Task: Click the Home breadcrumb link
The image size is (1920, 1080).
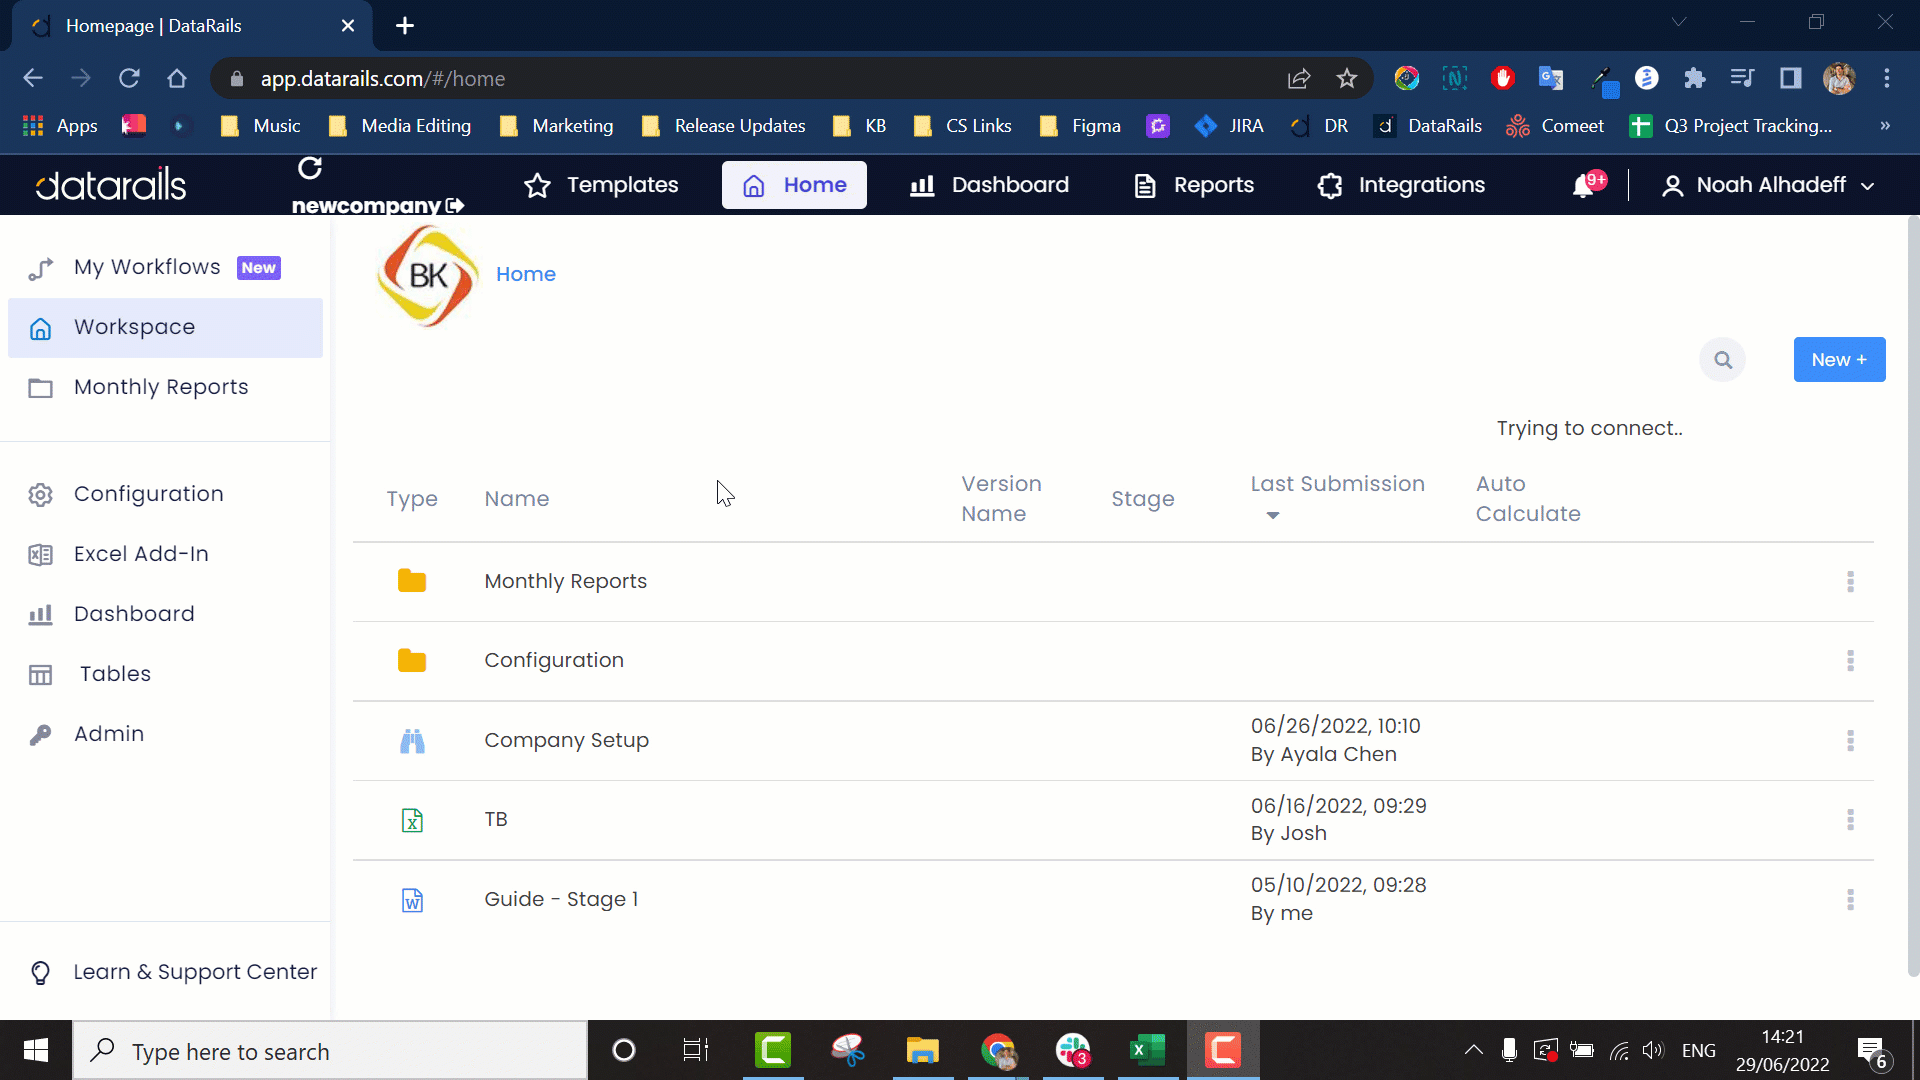Action: pos(526,274)
